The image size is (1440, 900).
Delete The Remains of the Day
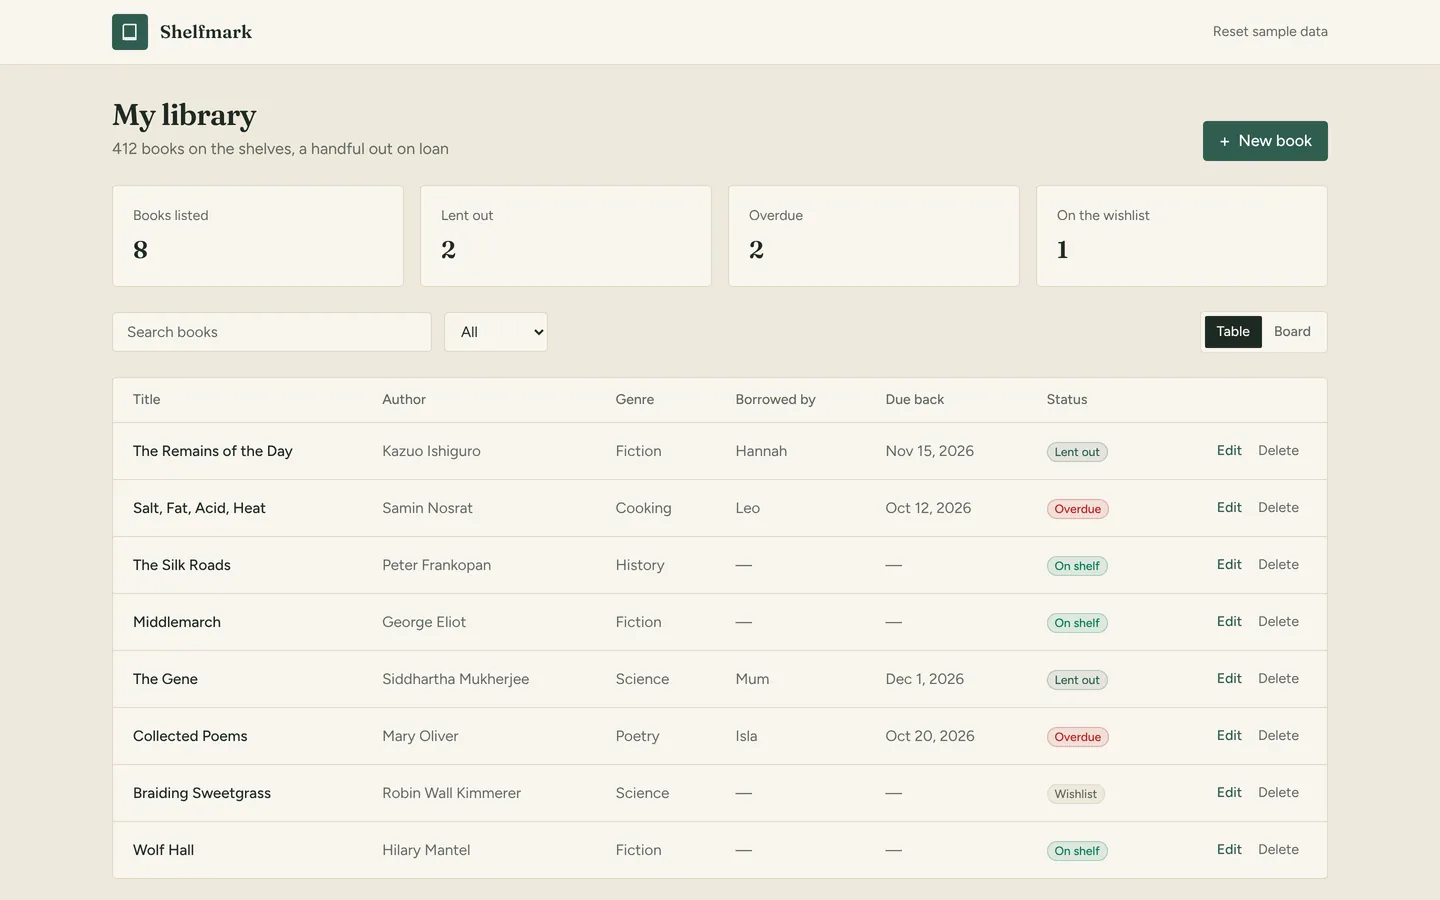(1278, 451)
